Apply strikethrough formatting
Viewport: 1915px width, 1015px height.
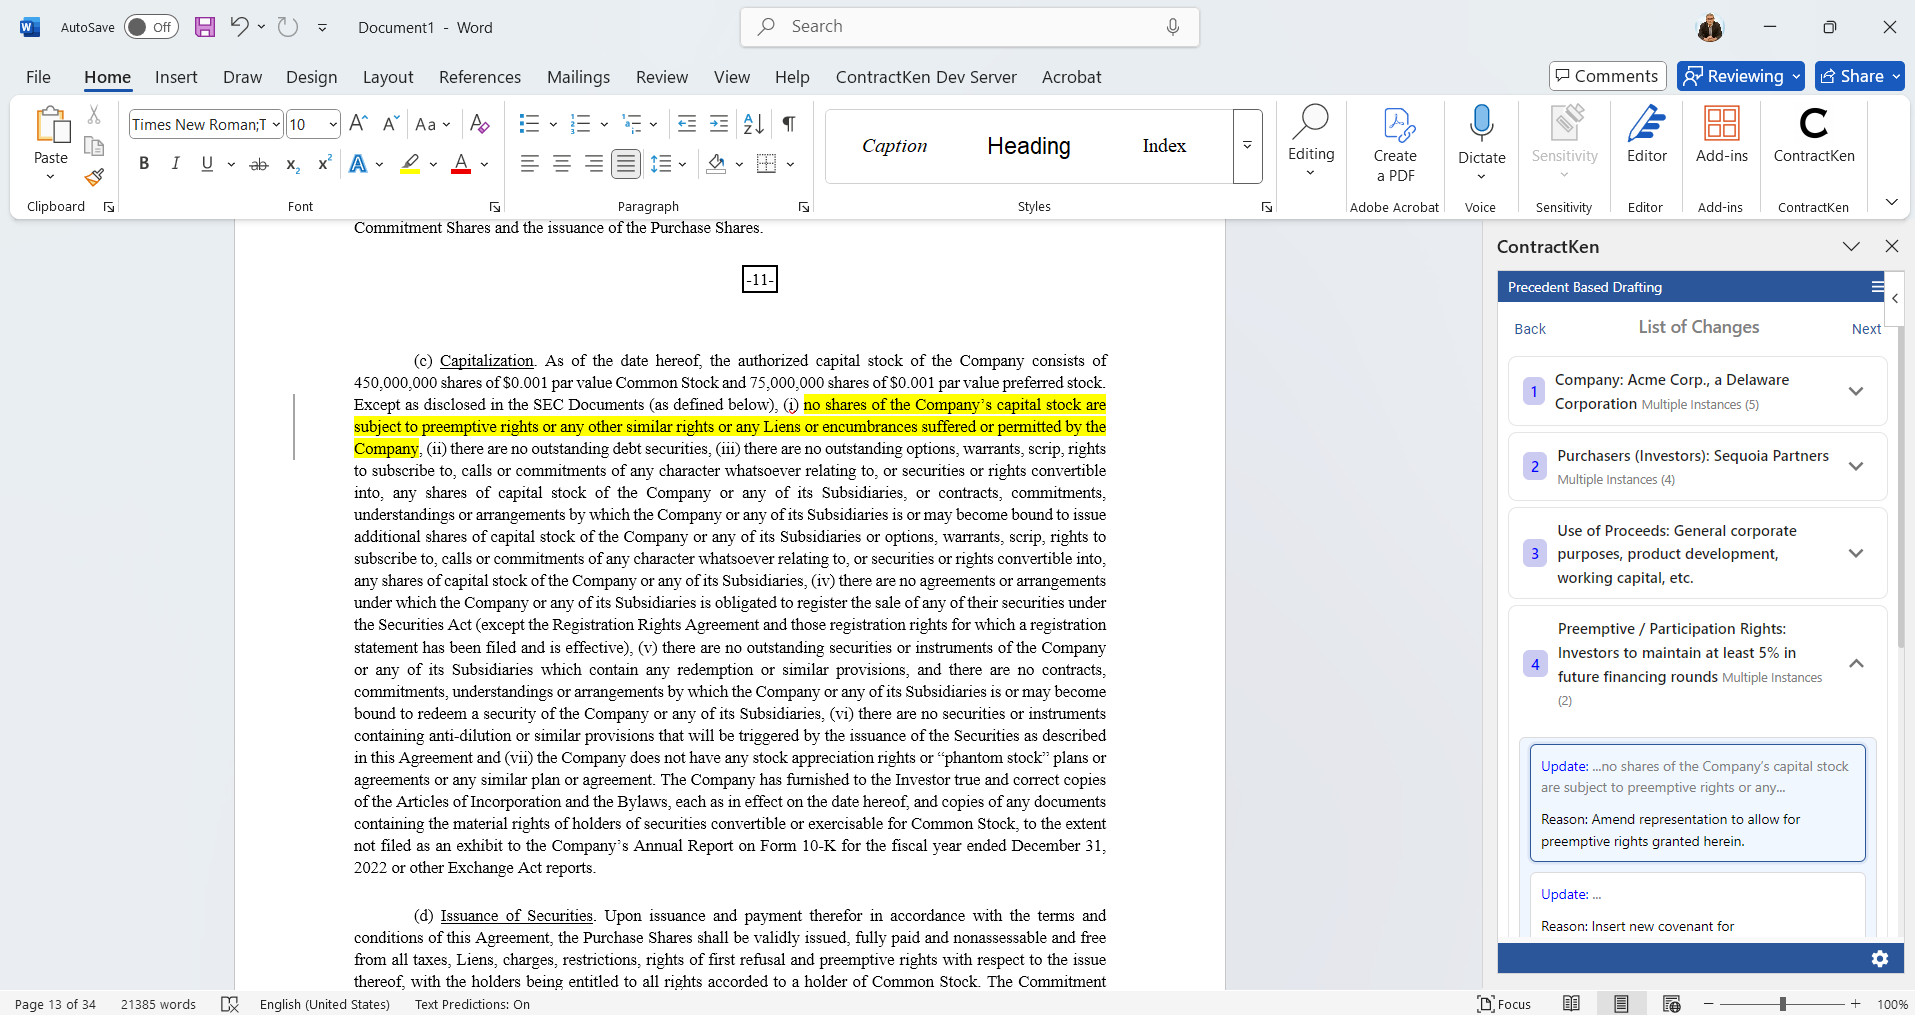click(x=259, y=164)
